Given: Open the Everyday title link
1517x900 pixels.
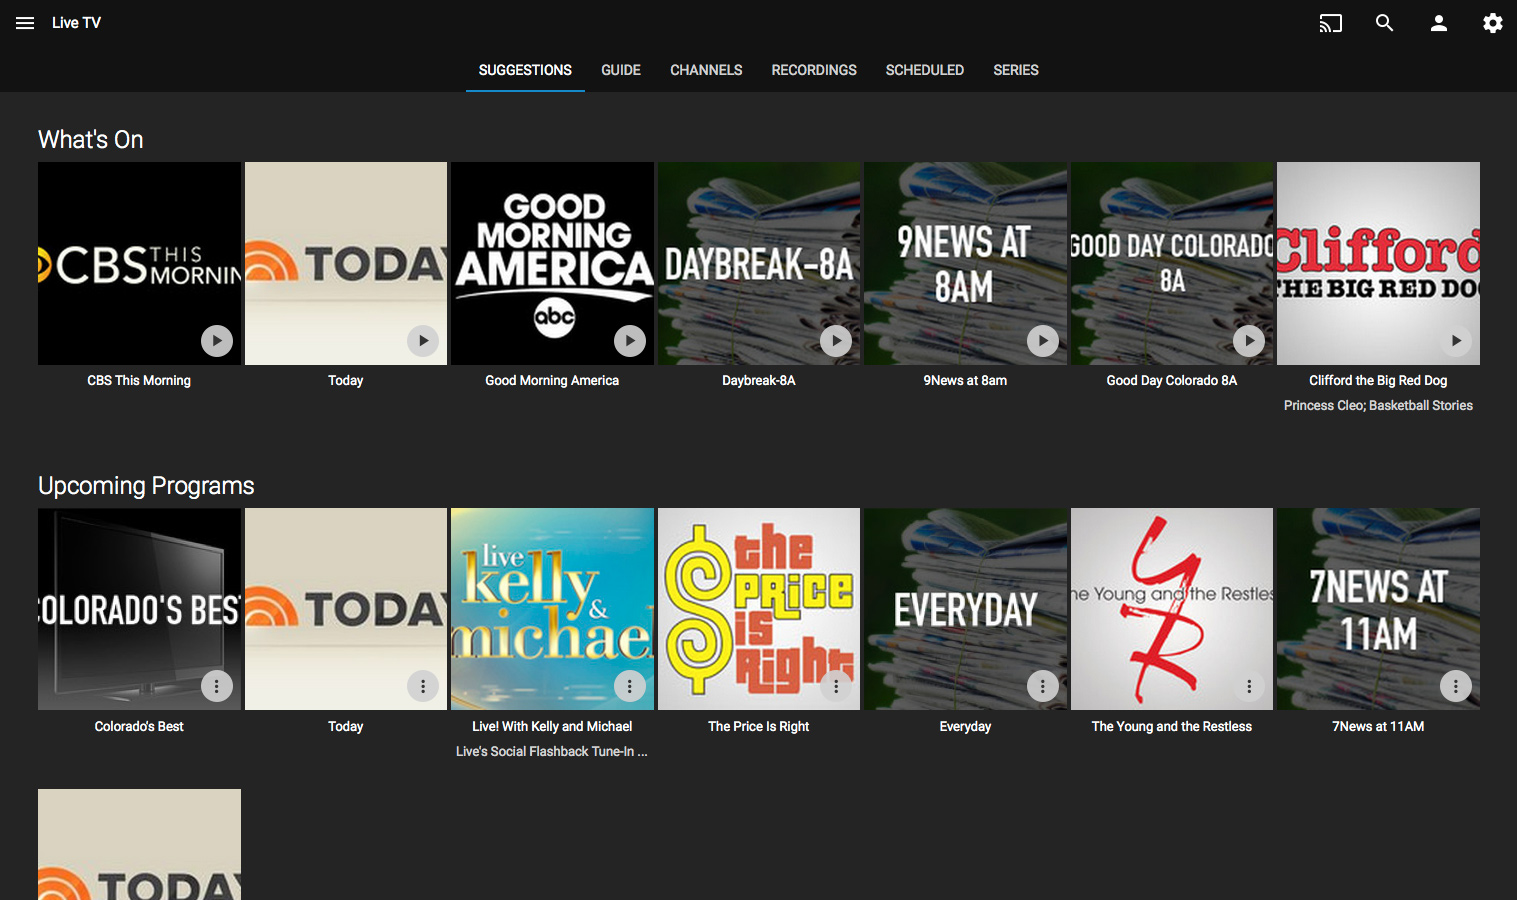Looking at the screenshot, I should (965, 727).
